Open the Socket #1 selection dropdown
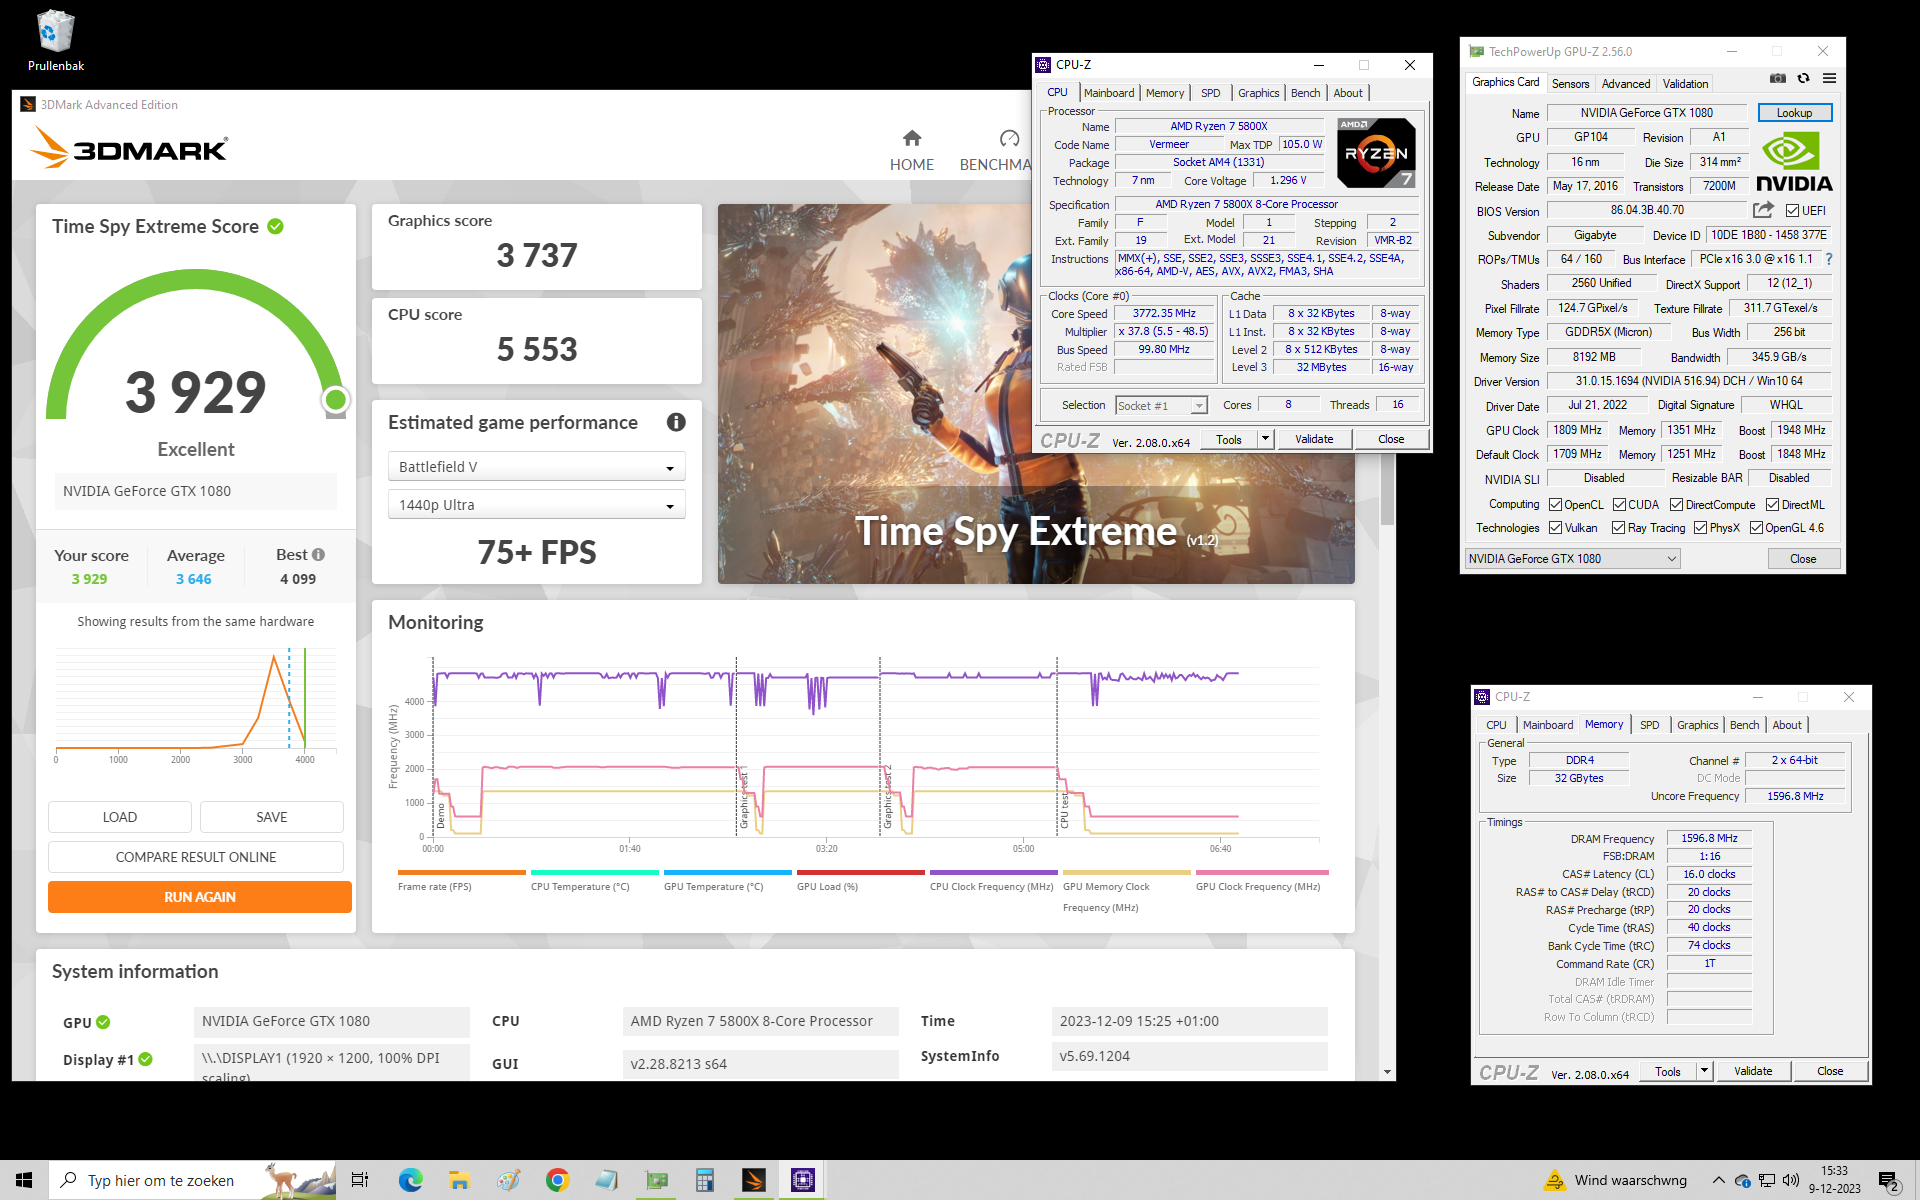 click(x=1162, y=405)
